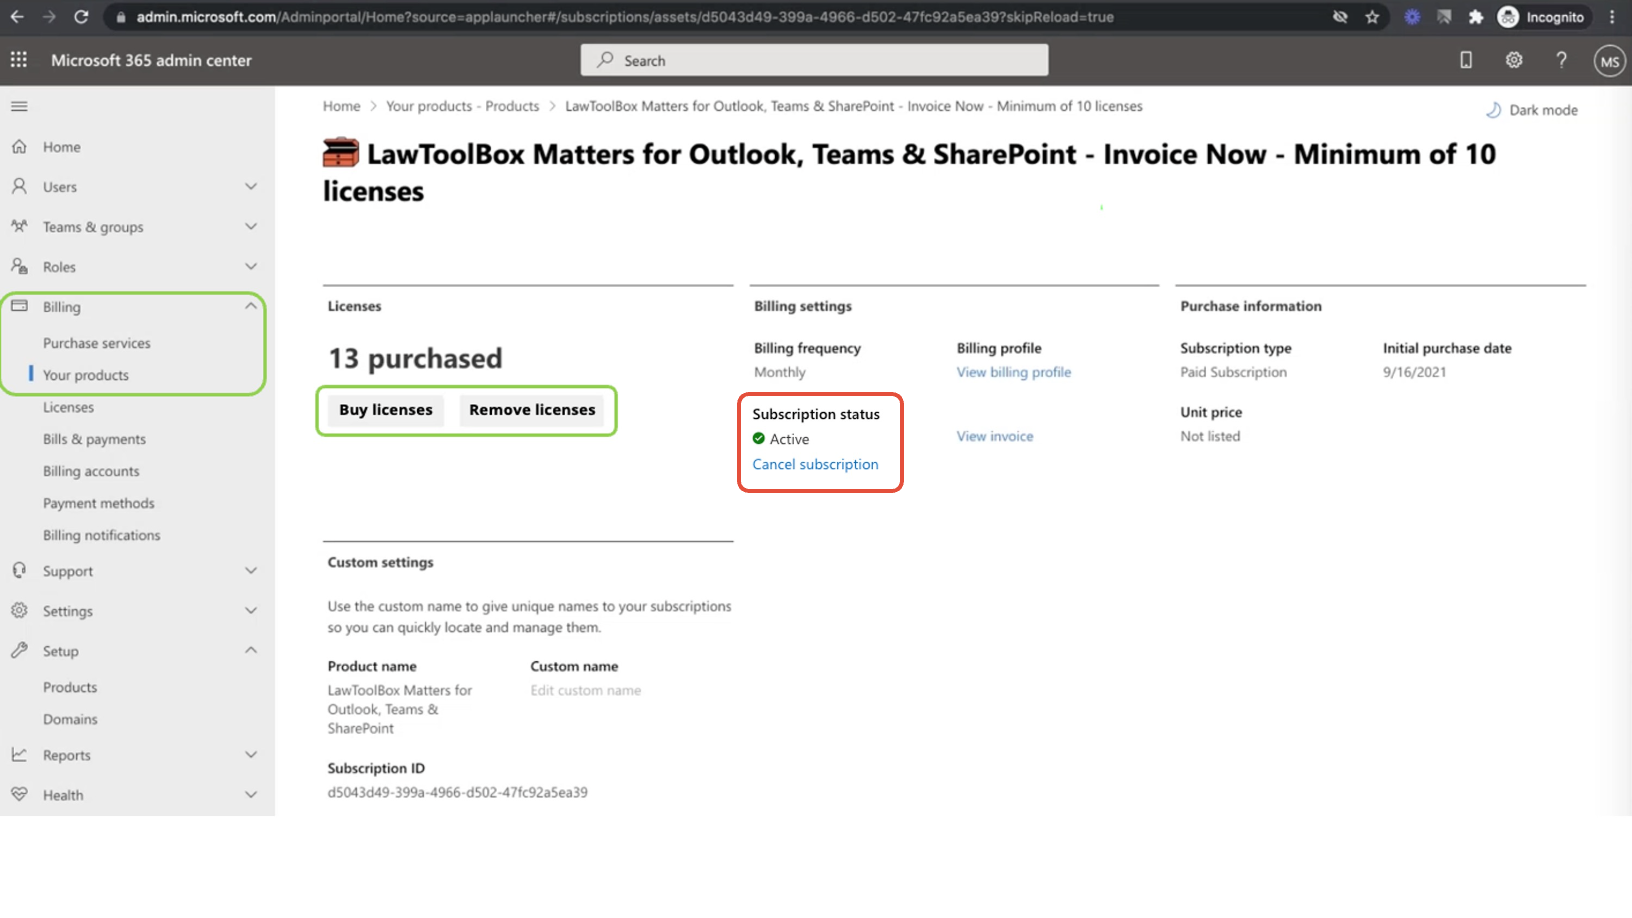Click the Buy licenses button
The height and width of the screenshot is (918, 1632).
pos(386,410)
